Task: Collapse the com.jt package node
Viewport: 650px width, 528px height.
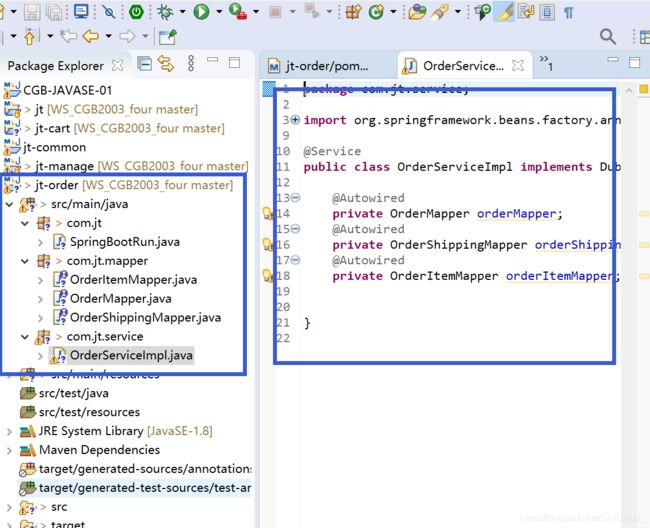Action: point(25,223)
